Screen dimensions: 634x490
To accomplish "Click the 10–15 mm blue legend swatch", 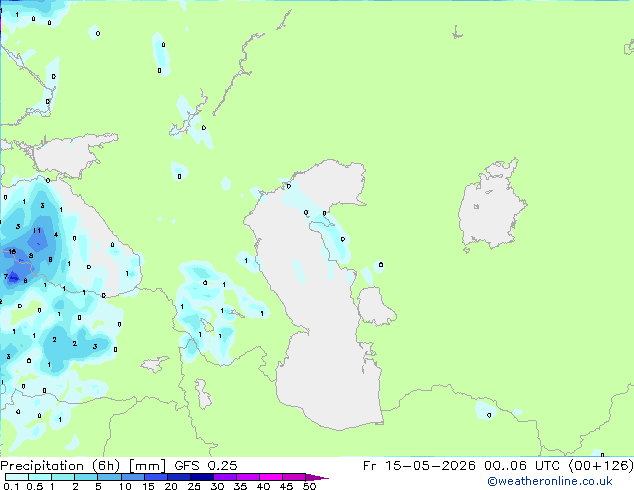I will [133, 477].
